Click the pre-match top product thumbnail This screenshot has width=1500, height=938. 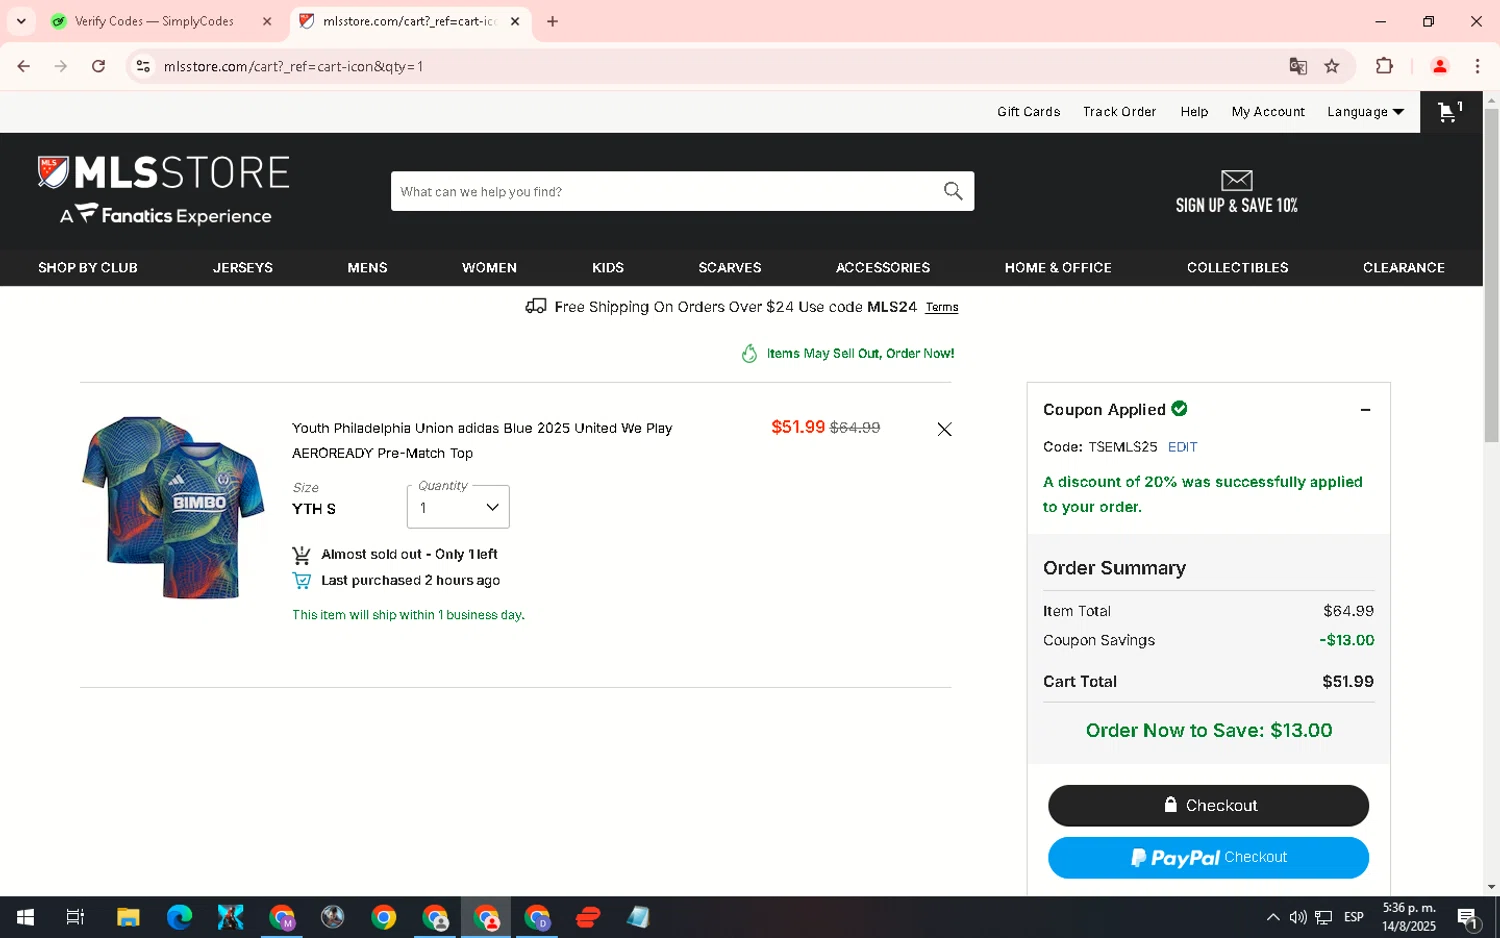tap(173, 507)
